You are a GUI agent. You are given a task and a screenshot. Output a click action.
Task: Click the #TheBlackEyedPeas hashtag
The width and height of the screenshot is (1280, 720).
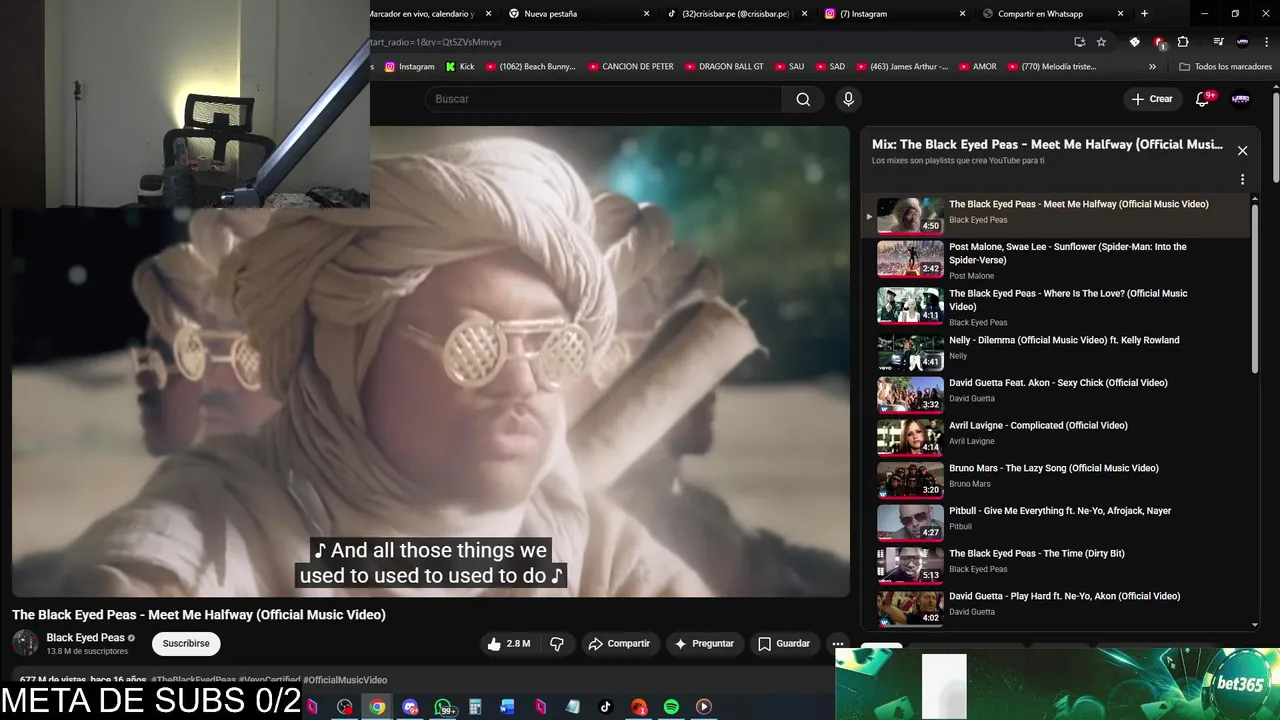click(194, 680)
